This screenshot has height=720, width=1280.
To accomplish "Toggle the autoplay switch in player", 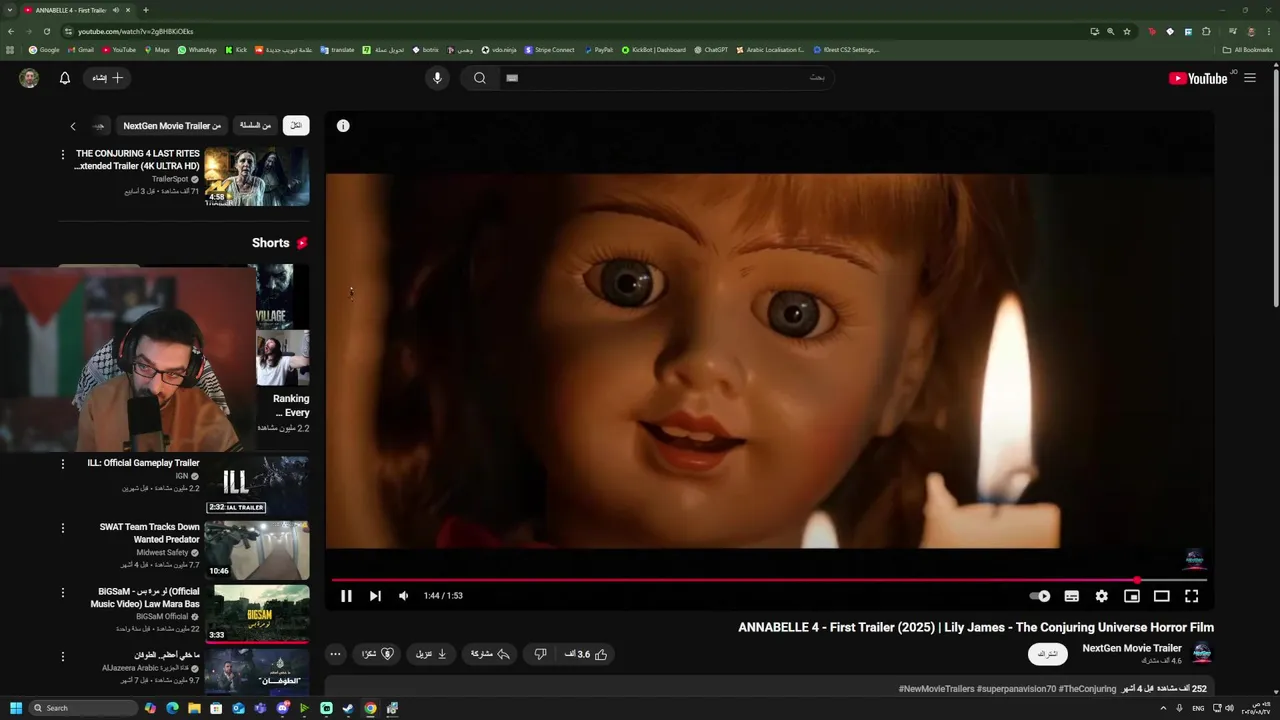I will (x=1040, y=596).
